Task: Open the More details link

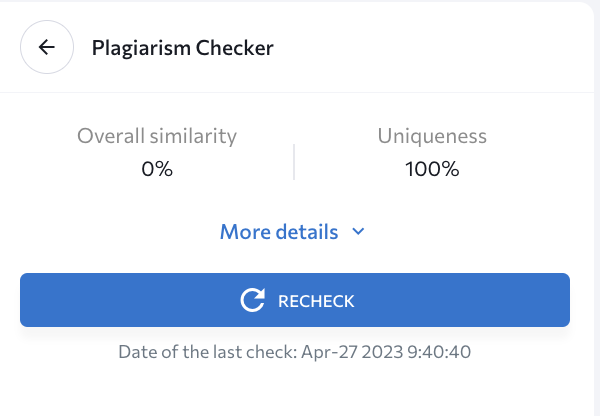Action: (279, 232)
